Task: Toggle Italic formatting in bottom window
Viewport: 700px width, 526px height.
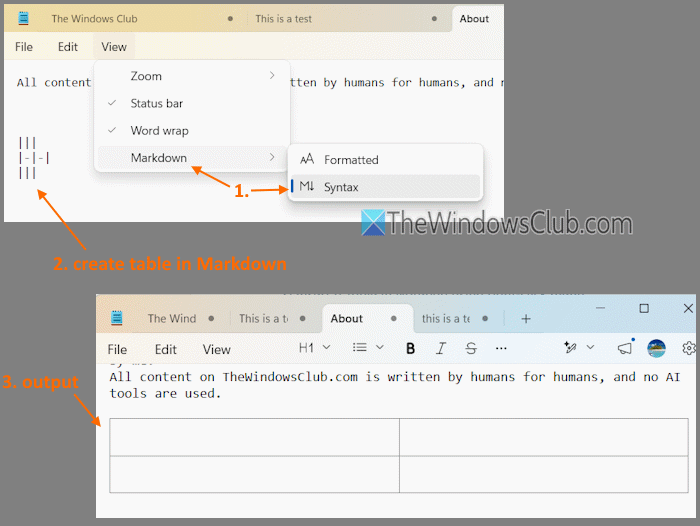Action: click(441, 348)
